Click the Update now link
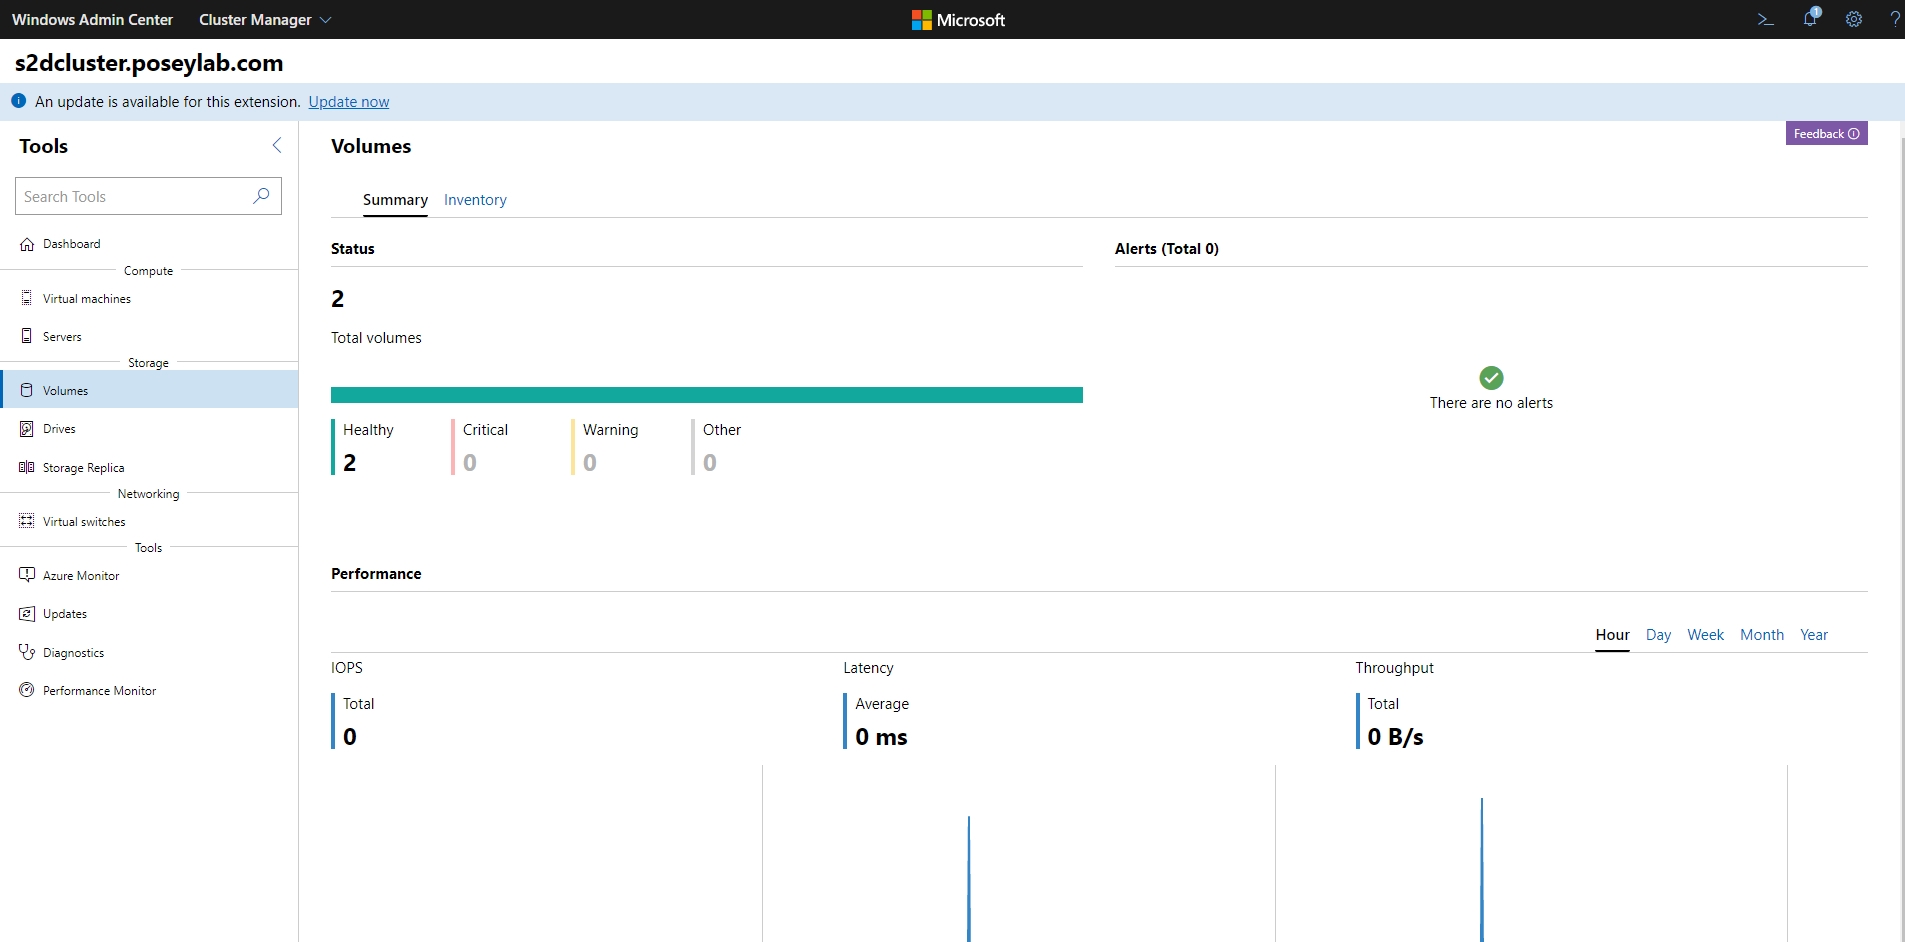Viewport: 1905px width, 942px height. (348, 101)
